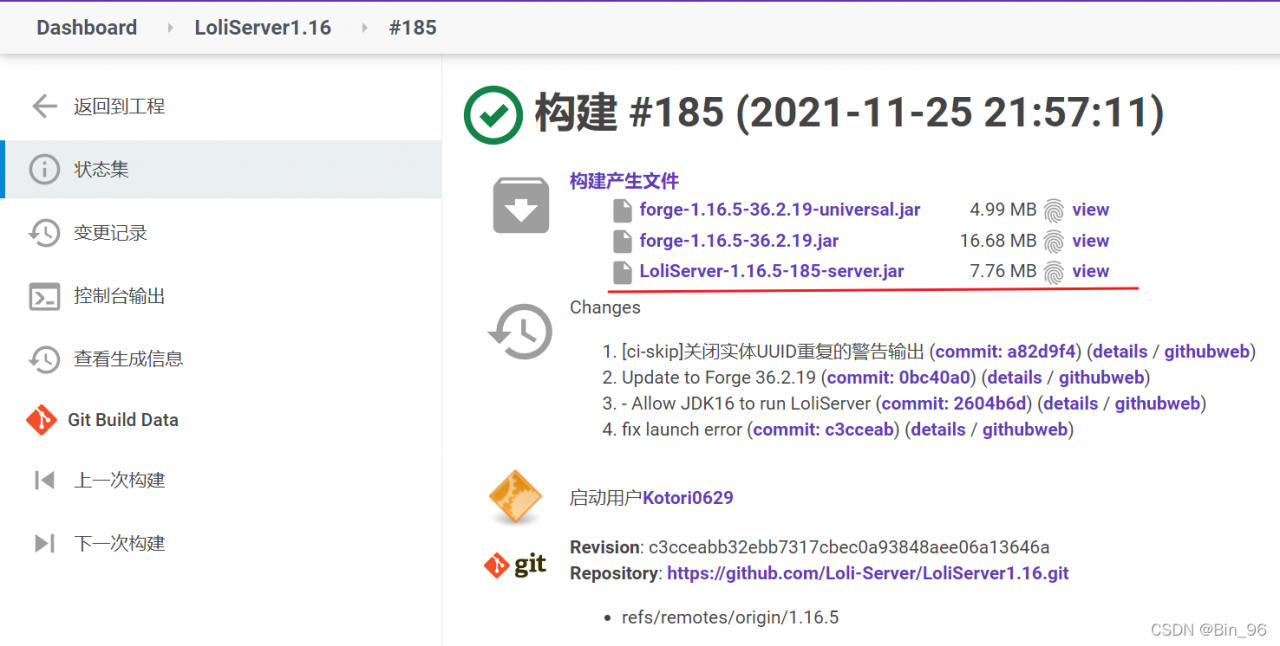Open 控制台输出 in the sidebar
This screenshot has height=646, width=1280.
tap(119, 296)
